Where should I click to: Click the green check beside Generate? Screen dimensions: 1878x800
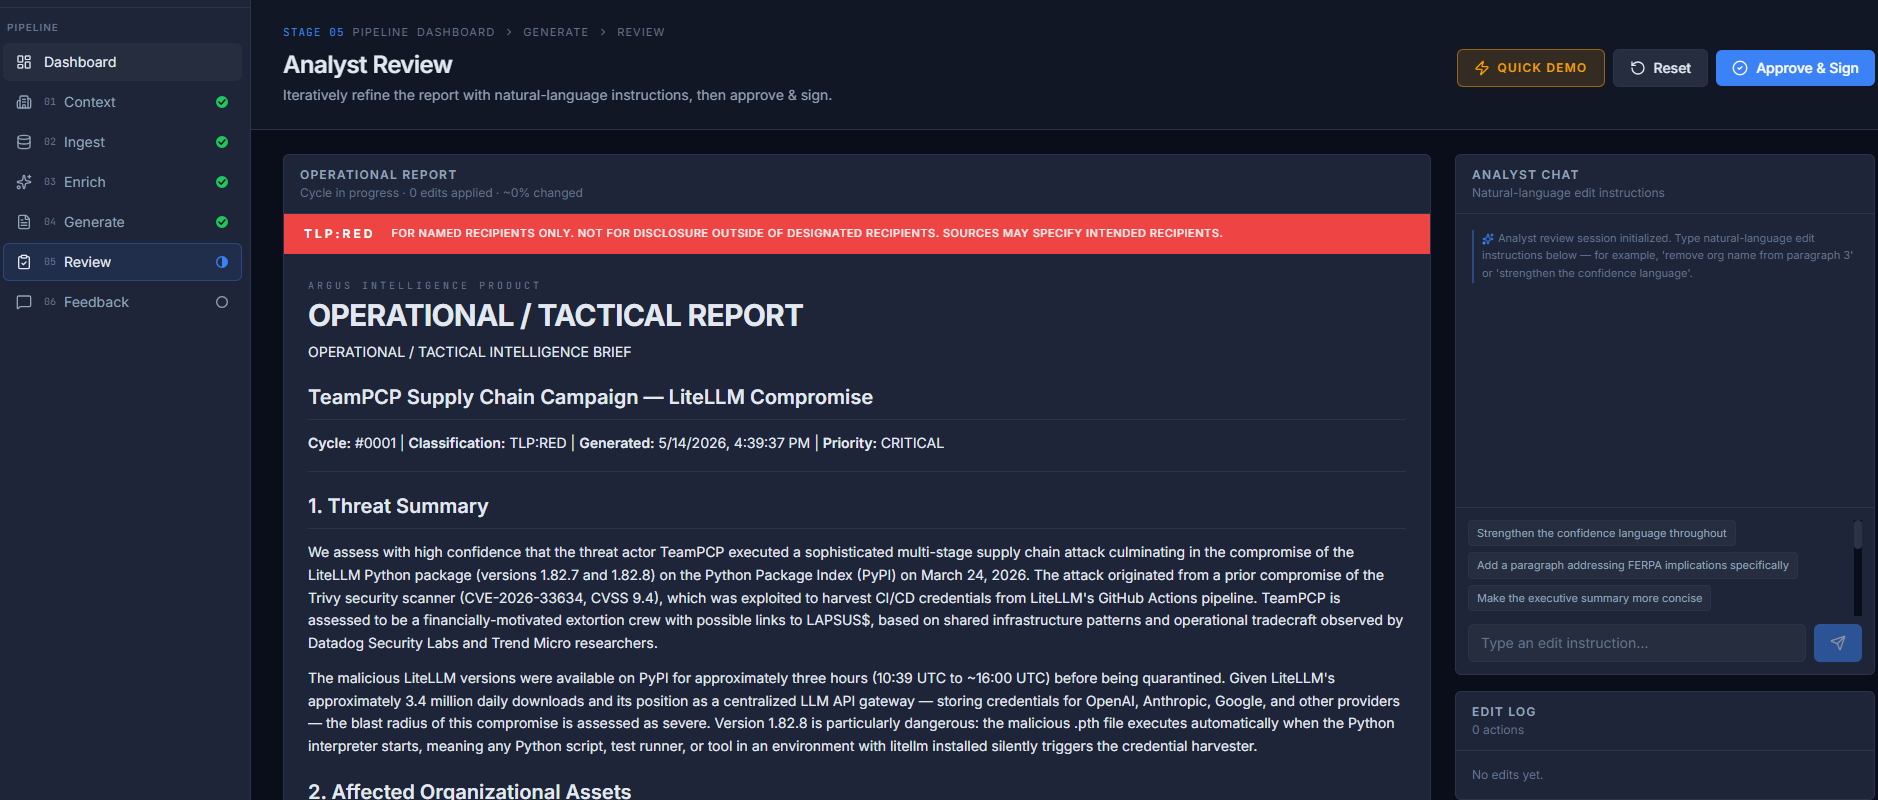[222, 222]
